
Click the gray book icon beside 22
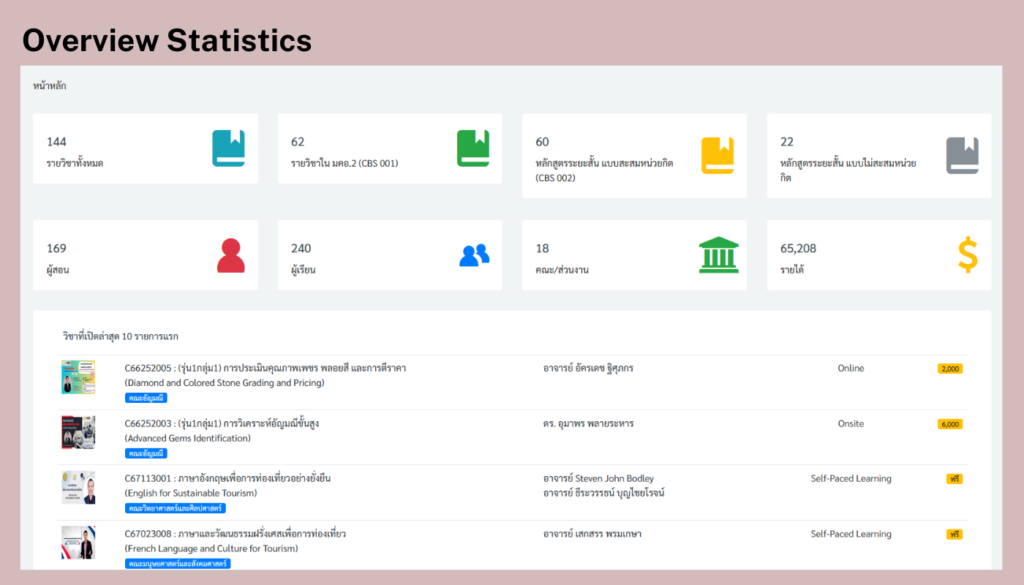coord(962,155)
